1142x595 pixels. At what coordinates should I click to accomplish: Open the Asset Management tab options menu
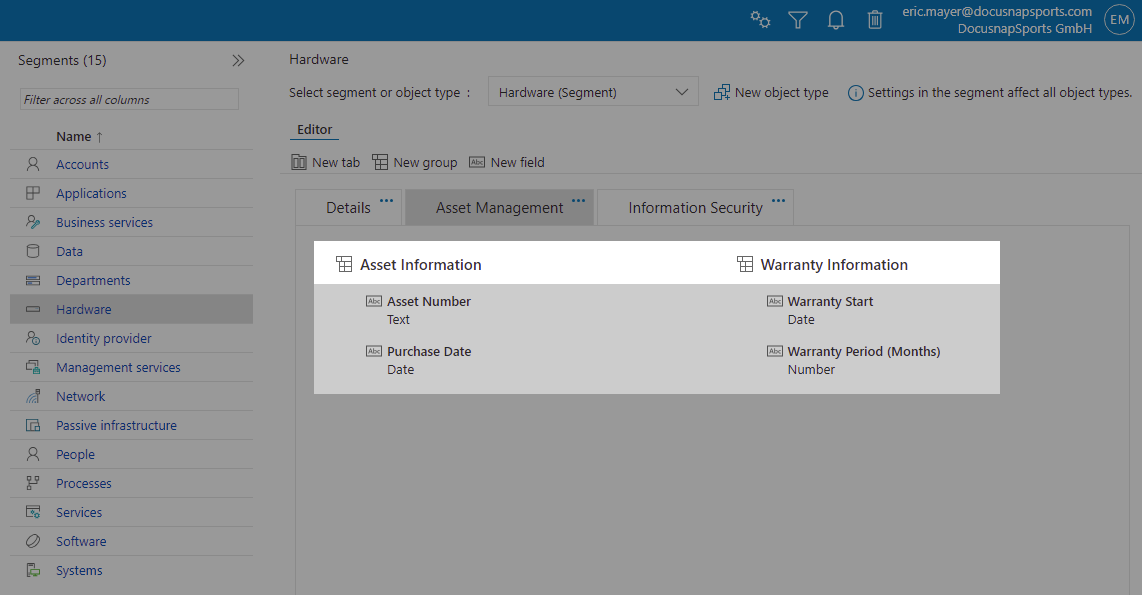pyautogui.click(x=578, y=200)
